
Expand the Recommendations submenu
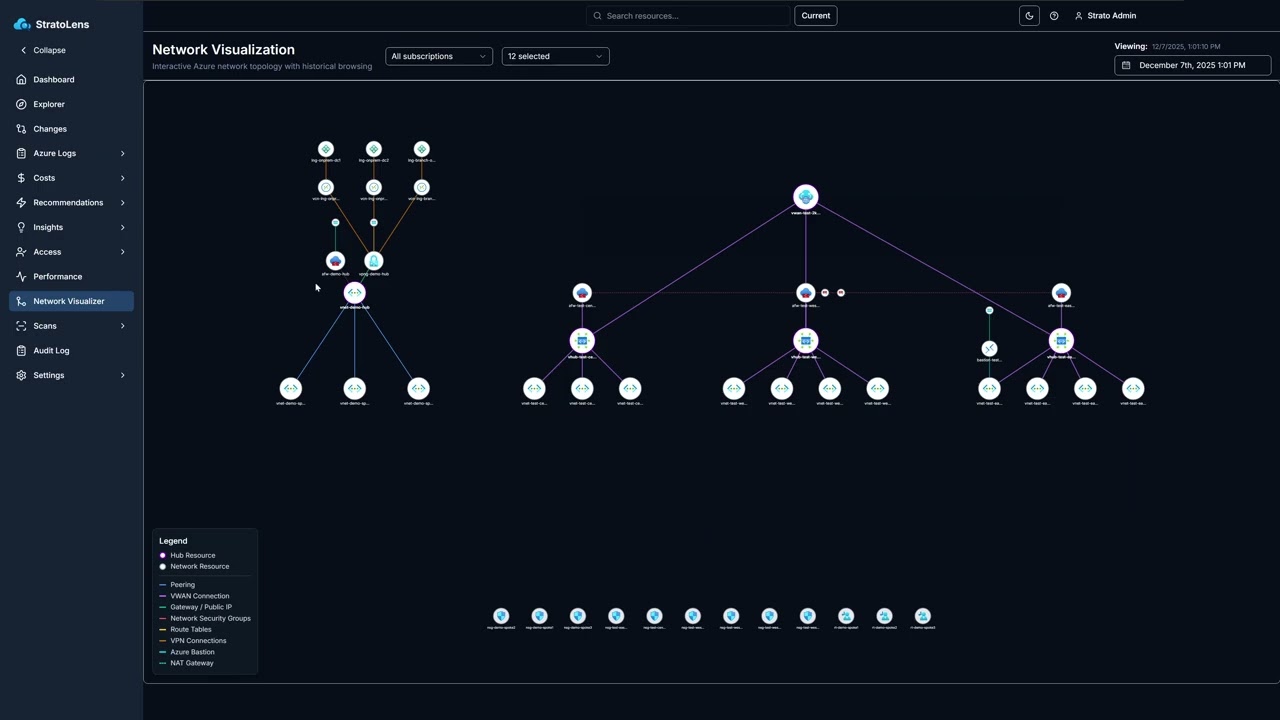70,202
